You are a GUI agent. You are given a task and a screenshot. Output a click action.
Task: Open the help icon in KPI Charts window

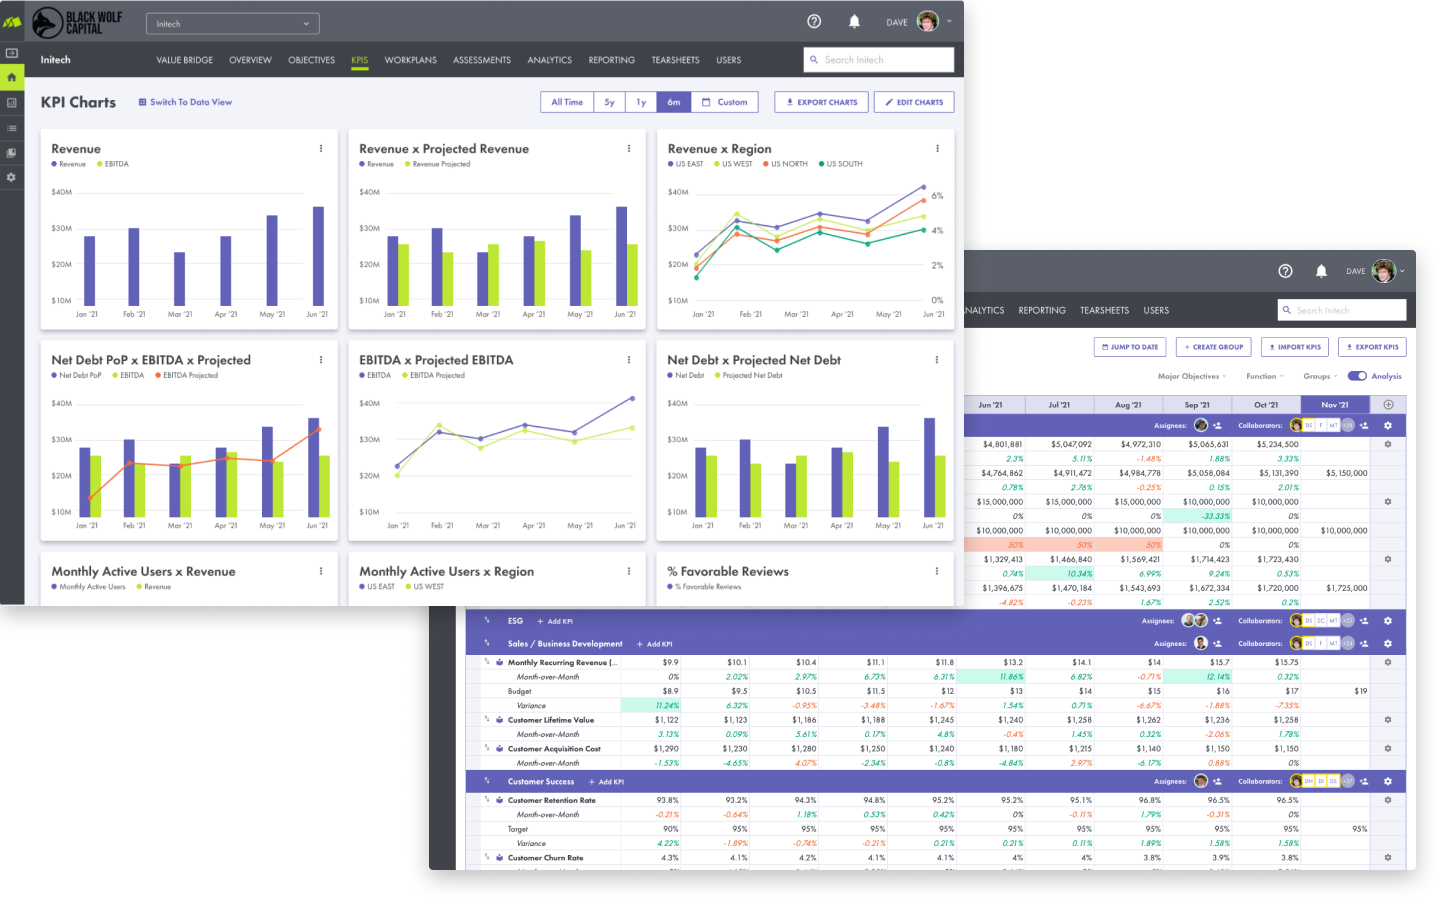814,21
